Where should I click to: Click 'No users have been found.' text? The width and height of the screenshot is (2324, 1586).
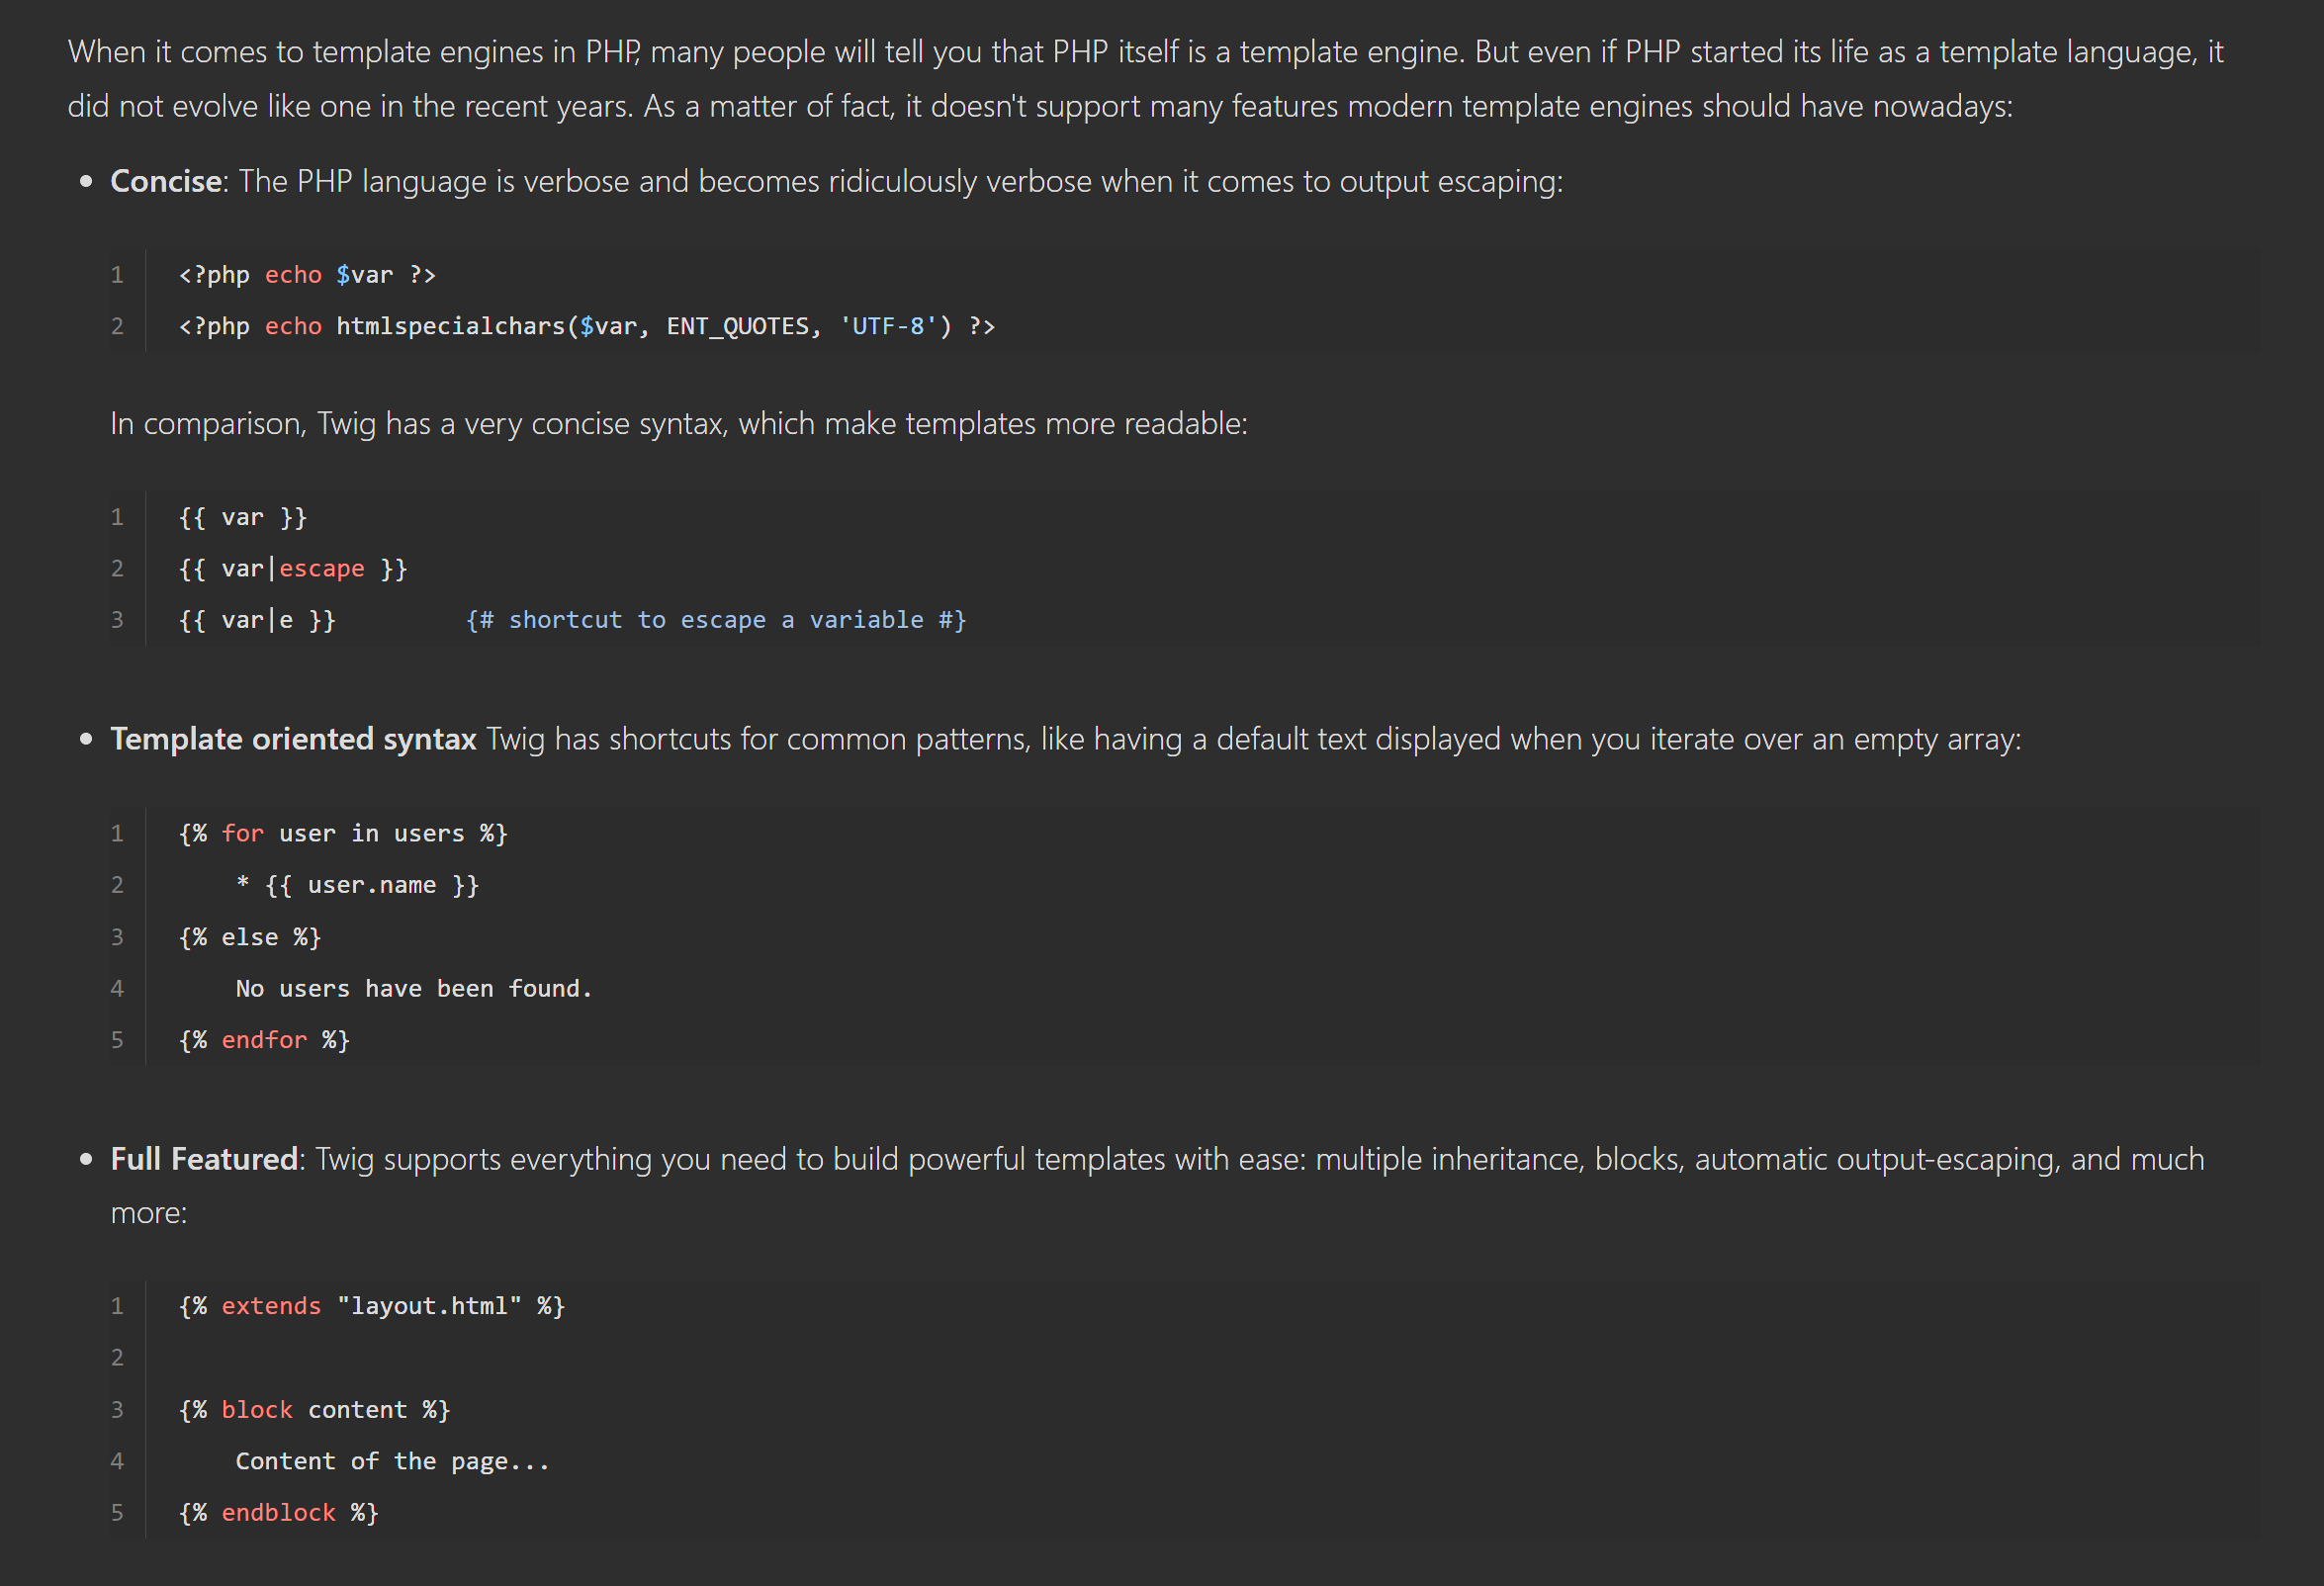[414, 989]
